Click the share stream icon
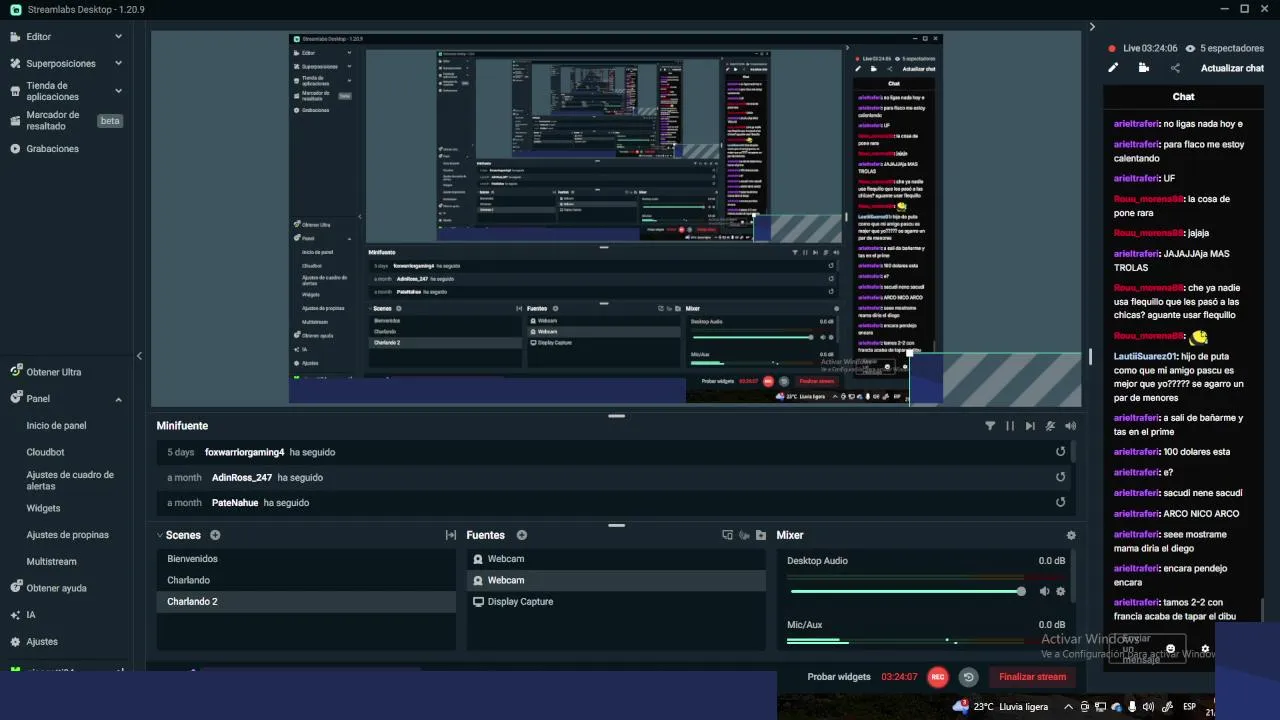 click(1175, 68)
